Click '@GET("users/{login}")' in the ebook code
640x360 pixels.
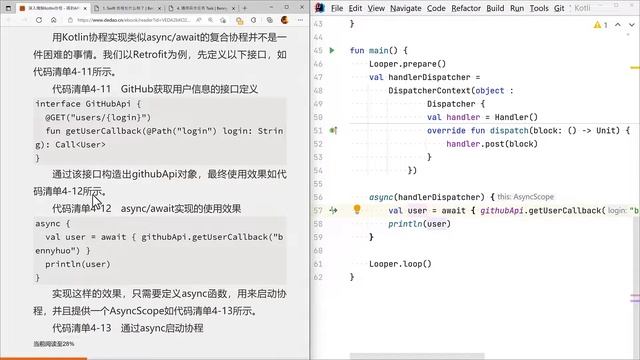tap(98, 118)
